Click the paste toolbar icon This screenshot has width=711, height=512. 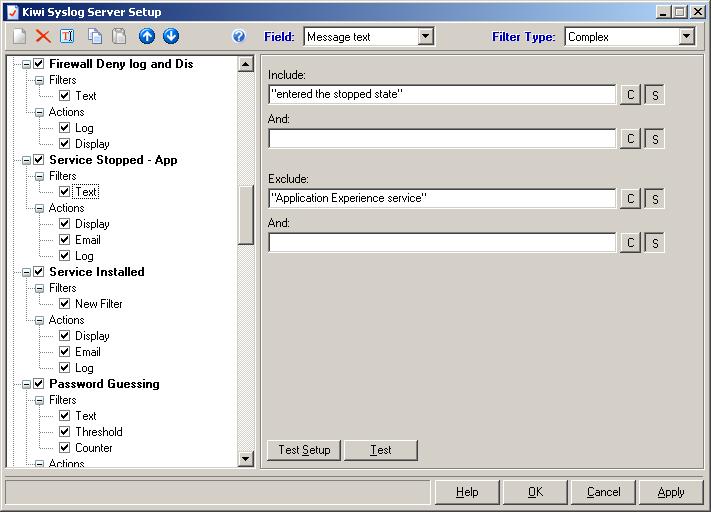tap(119, 36)
